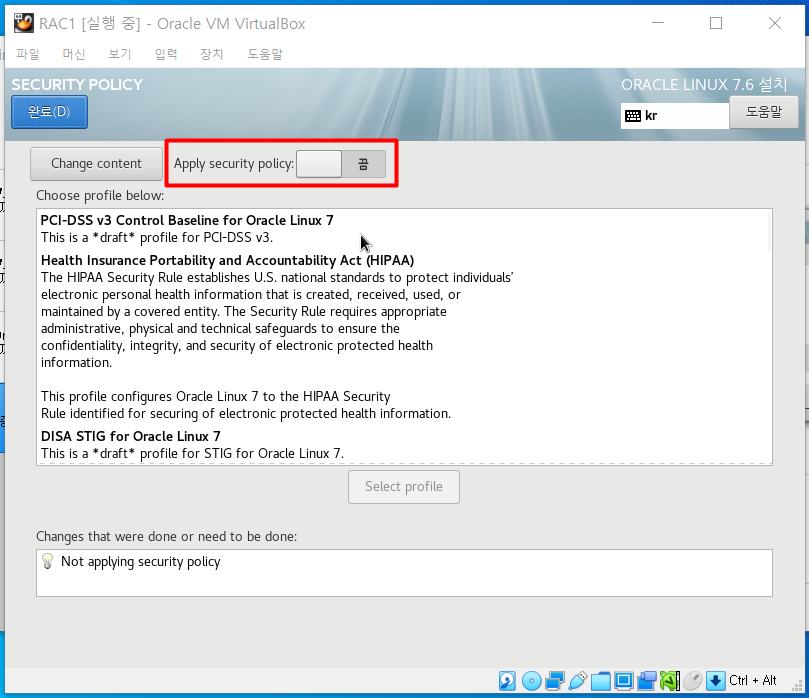Click the VirtualBox window title icon
This screenshot has height=698, width=809.
click(x=23, y=23)
